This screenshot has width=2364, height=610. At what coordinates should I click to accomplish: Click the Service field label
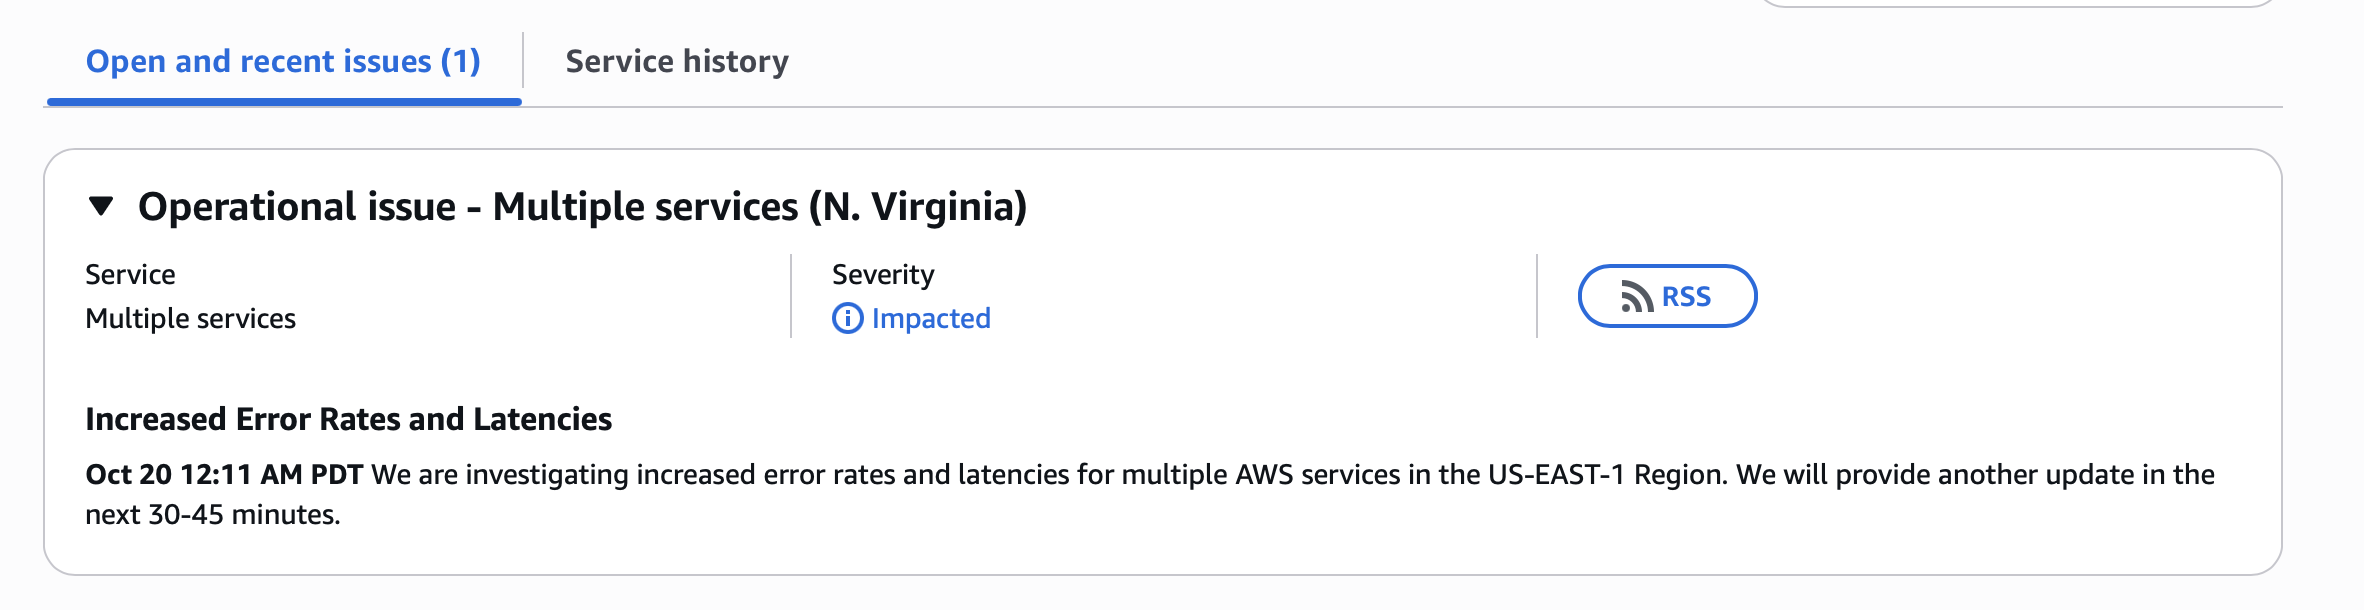click(x=130, y=275)
